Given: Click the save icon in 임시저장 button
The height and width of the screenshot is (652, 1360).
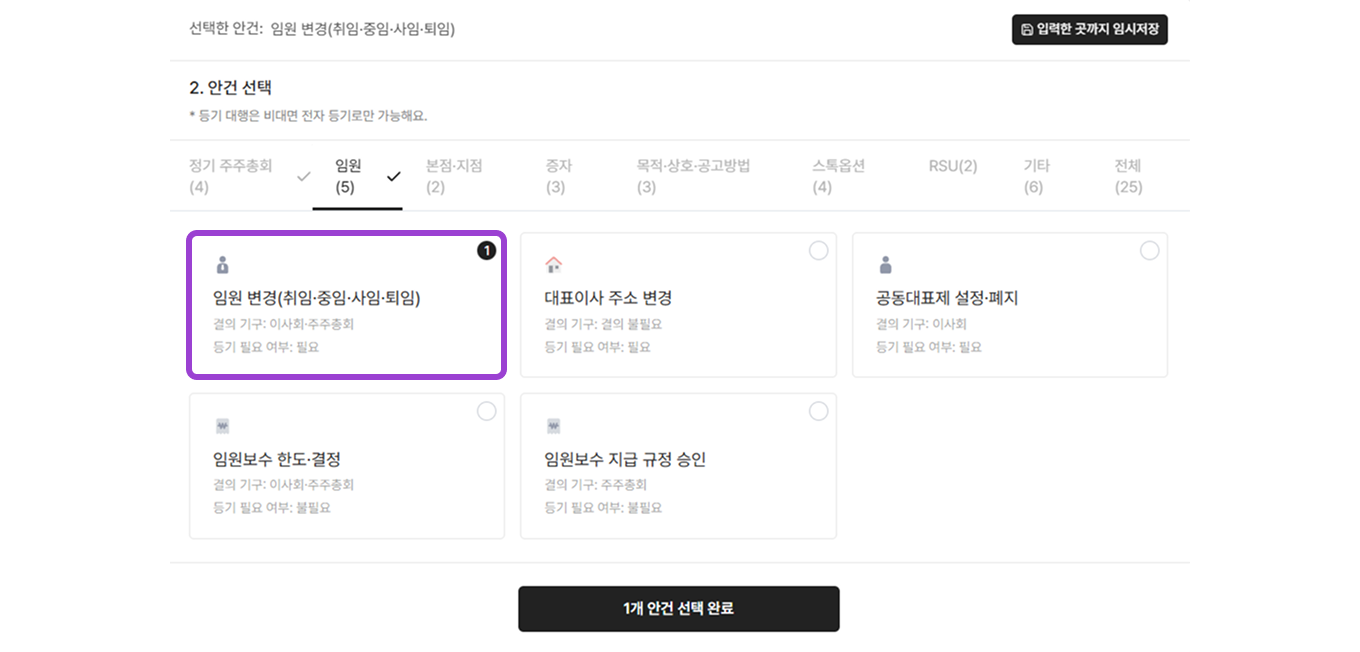Looking at the screenshot, I should [x=1027, y=30].
